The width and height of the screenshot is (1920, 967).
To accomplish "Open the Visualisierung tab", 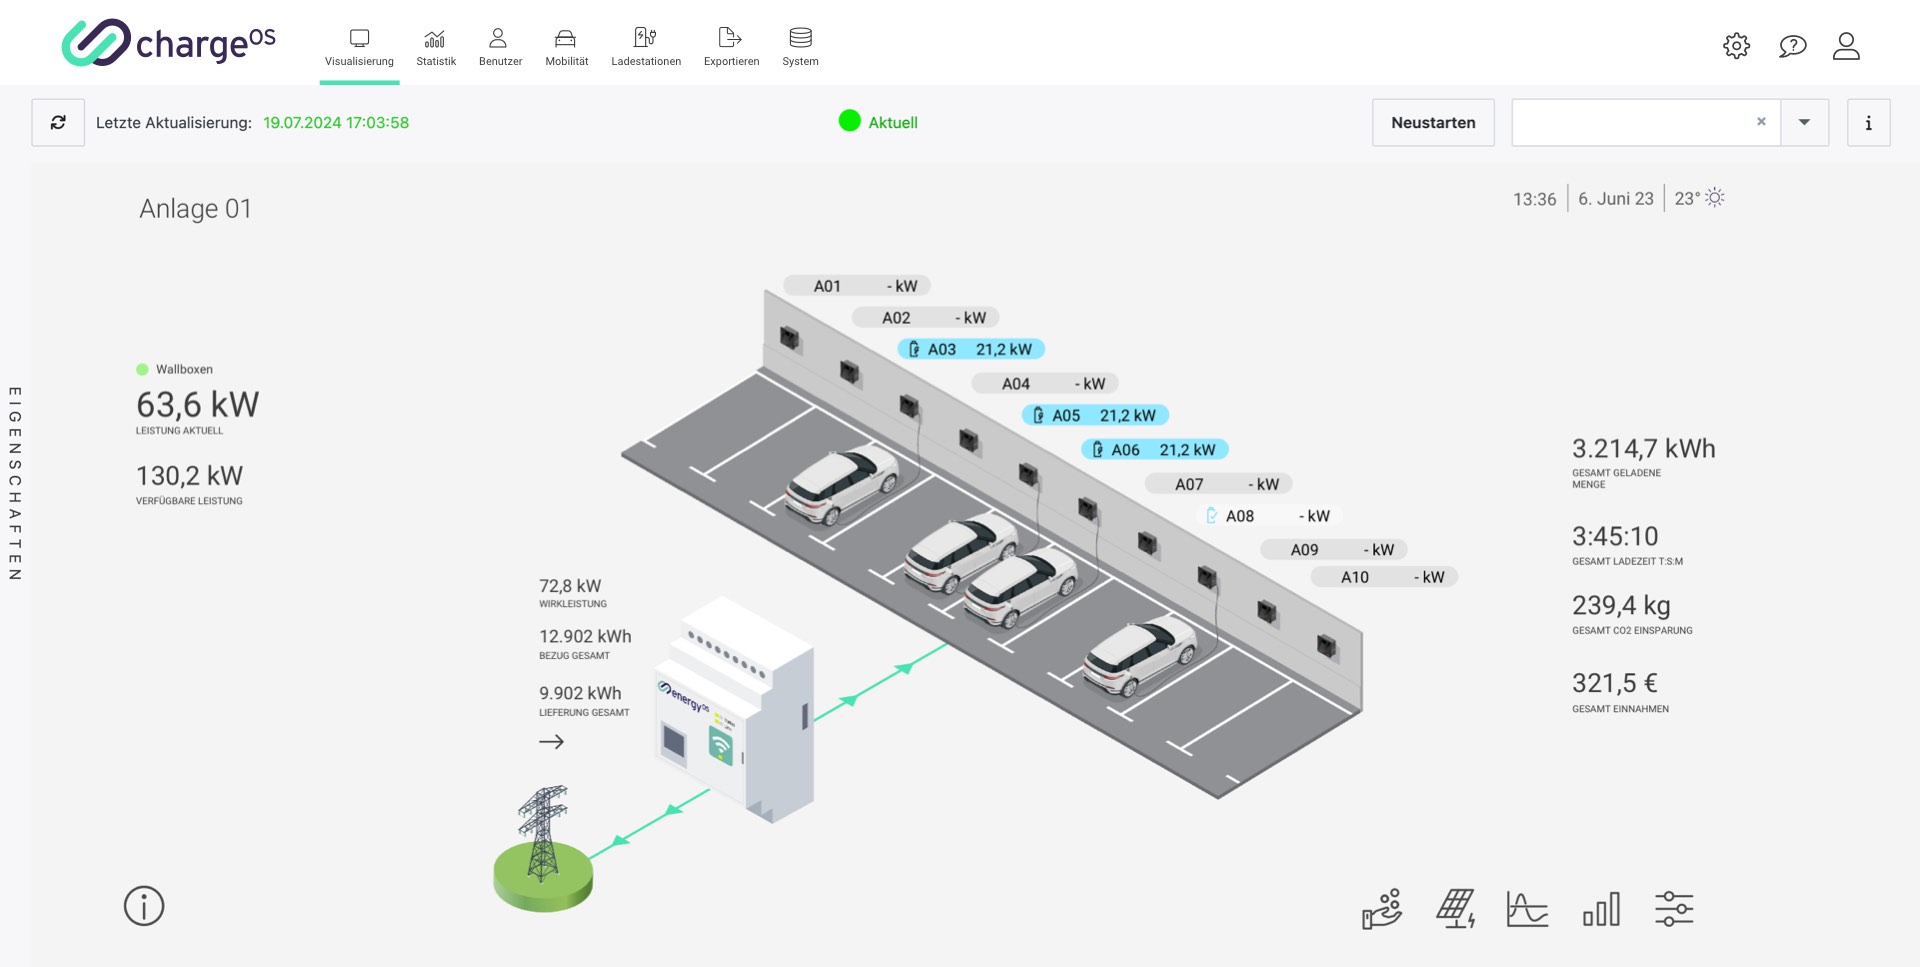I will pyautogui.click(x=359, y=47).
